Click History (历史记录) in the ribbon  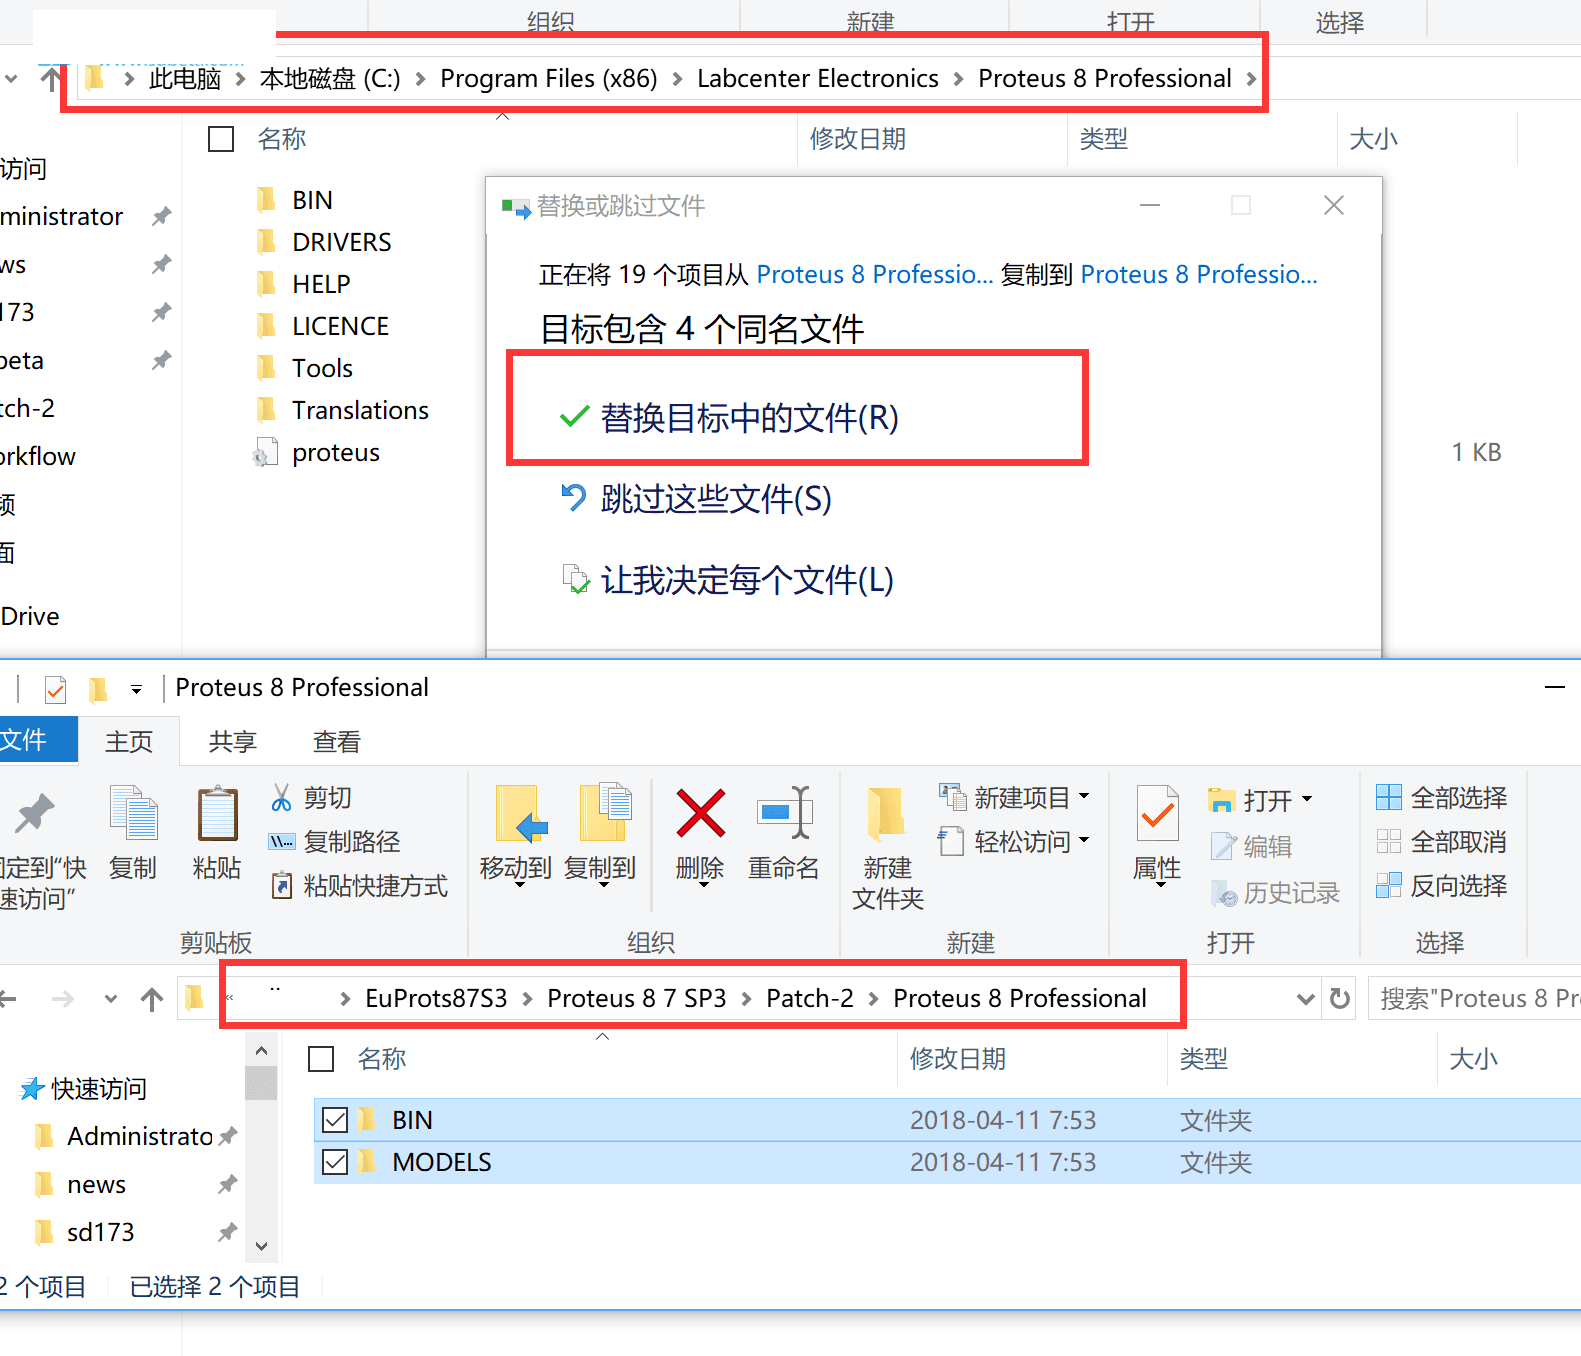coord(1275,892)
